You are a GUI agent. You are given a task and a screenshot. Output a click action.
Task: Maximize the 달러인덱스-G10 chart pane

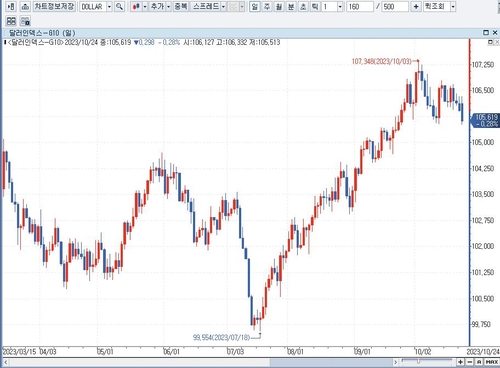(486, 32)
